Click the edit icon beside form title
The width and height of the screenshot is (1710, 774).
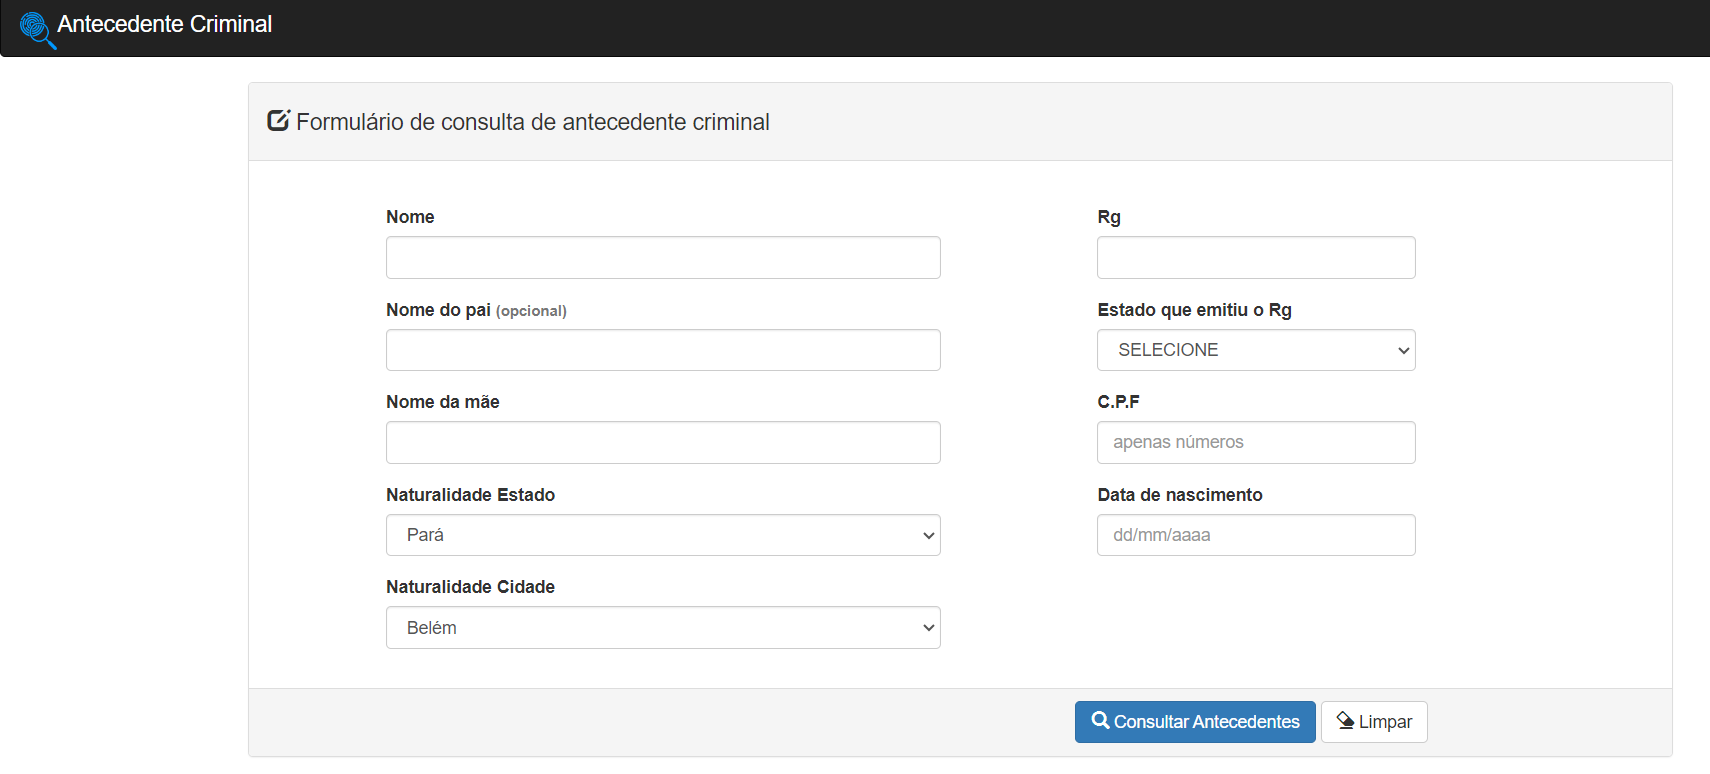[278, 121]
